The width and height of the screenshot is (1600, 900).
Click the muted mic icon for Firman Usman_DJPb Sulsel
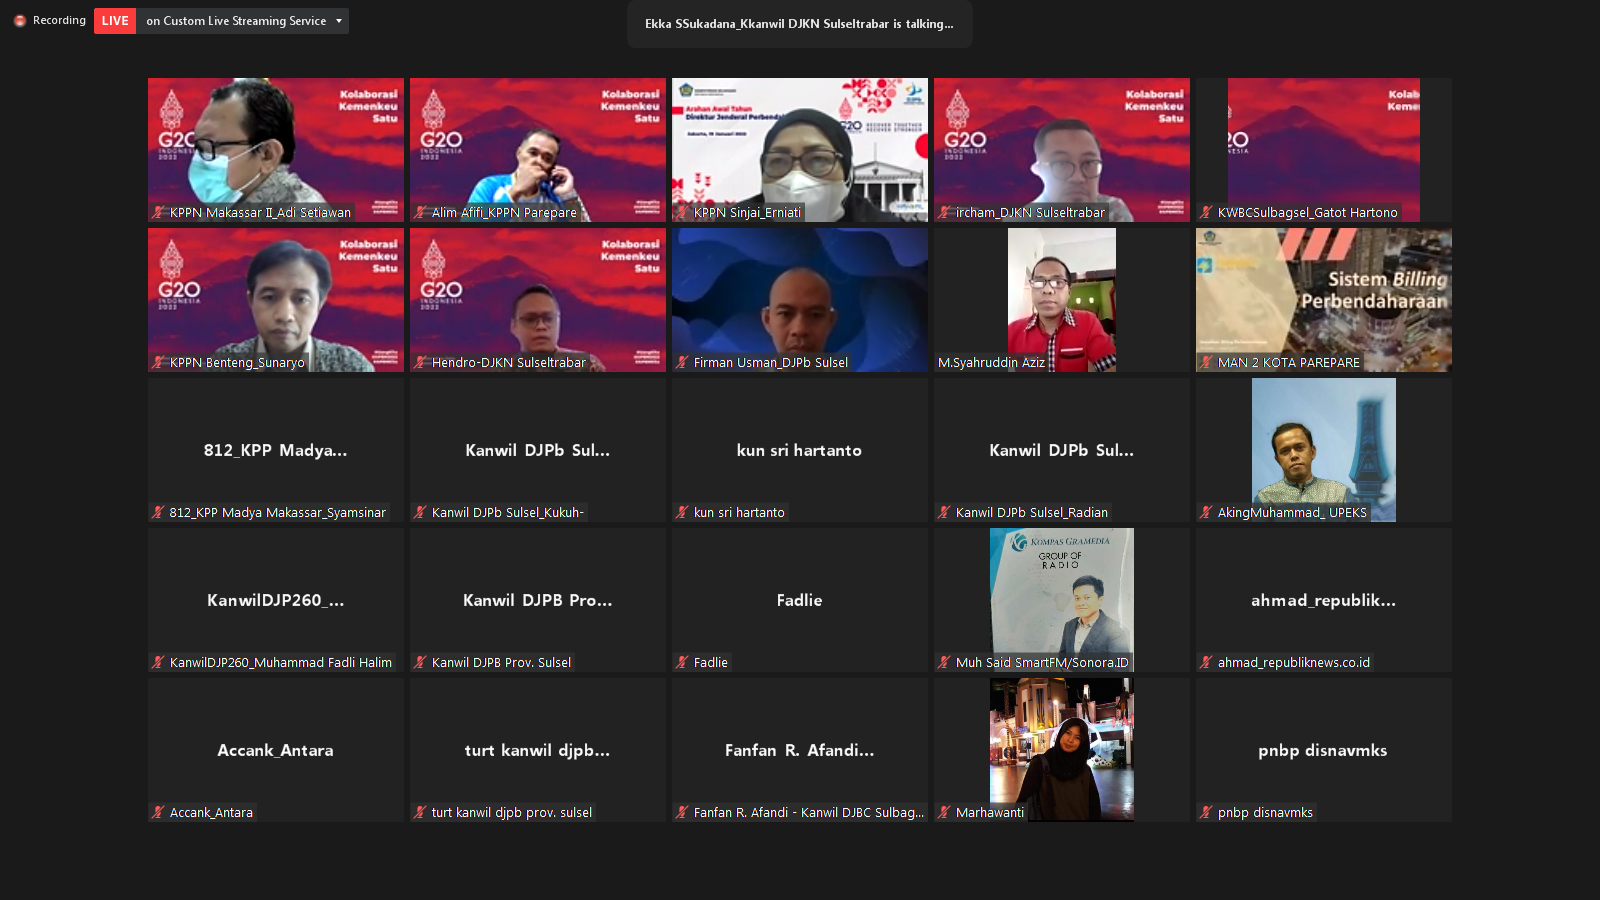pyautogui.click(x=682, y=363)
